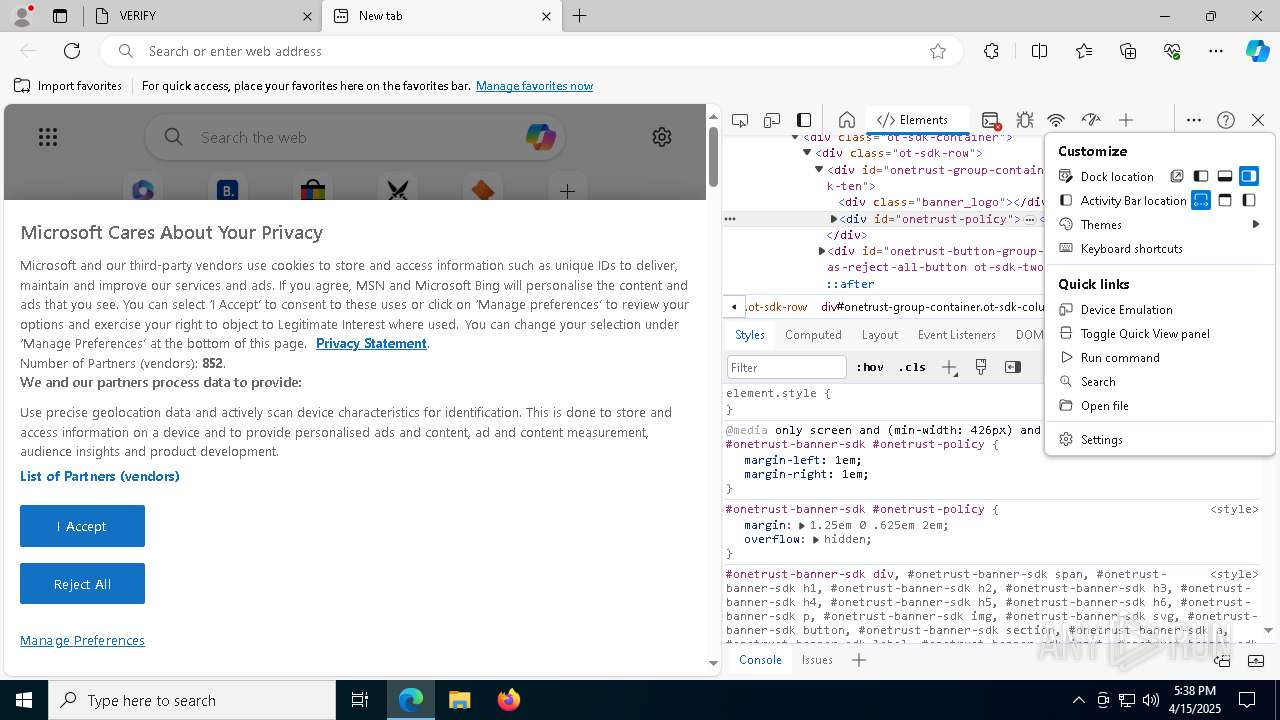Choose Device Emulation quick link
The image size is (1280, 720).
point(1160,309)
